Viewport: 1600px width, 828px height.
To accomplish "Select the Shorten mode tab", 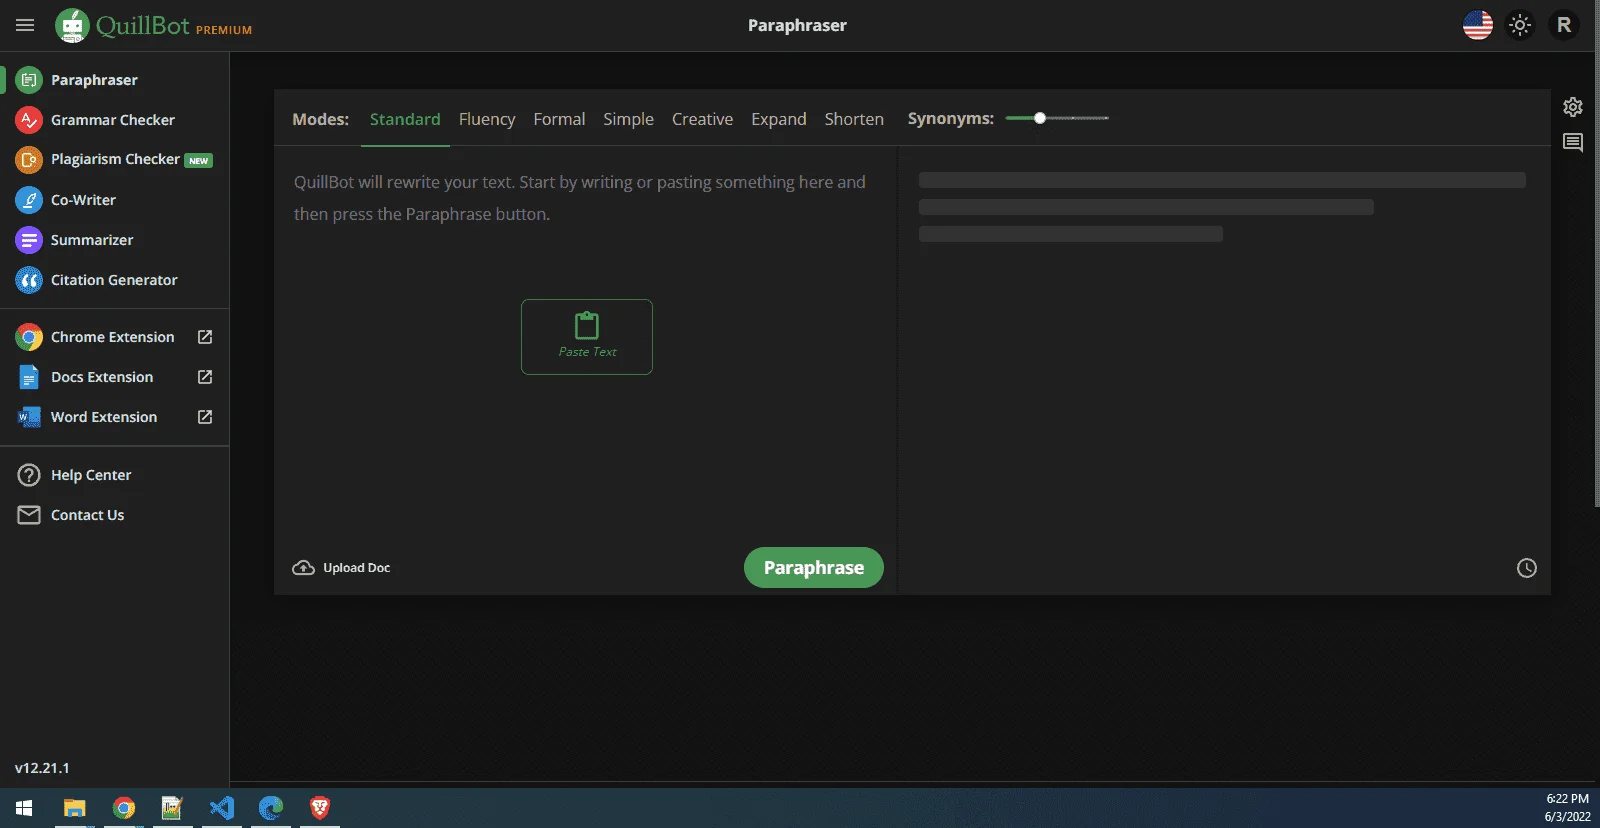I will point(854,119).
